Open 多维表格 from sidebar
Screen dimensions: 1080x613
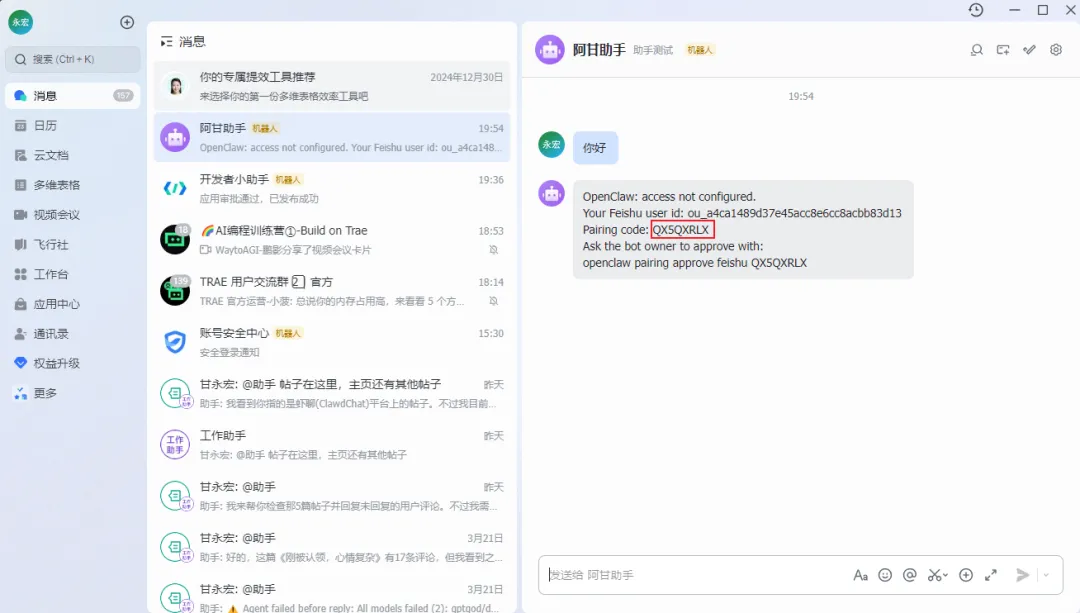(x=73, y=185)
